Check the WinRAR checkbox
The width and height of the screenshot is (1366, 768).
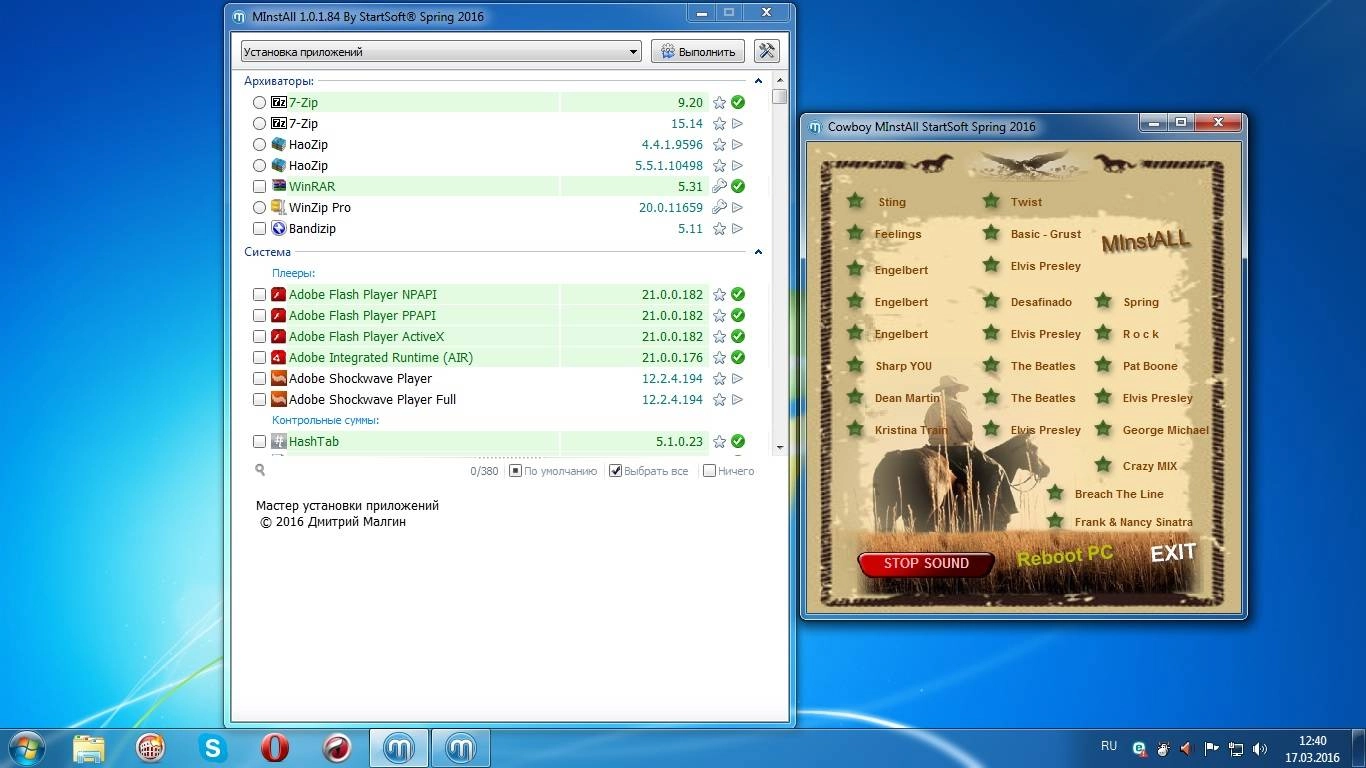tap(260, 186)
